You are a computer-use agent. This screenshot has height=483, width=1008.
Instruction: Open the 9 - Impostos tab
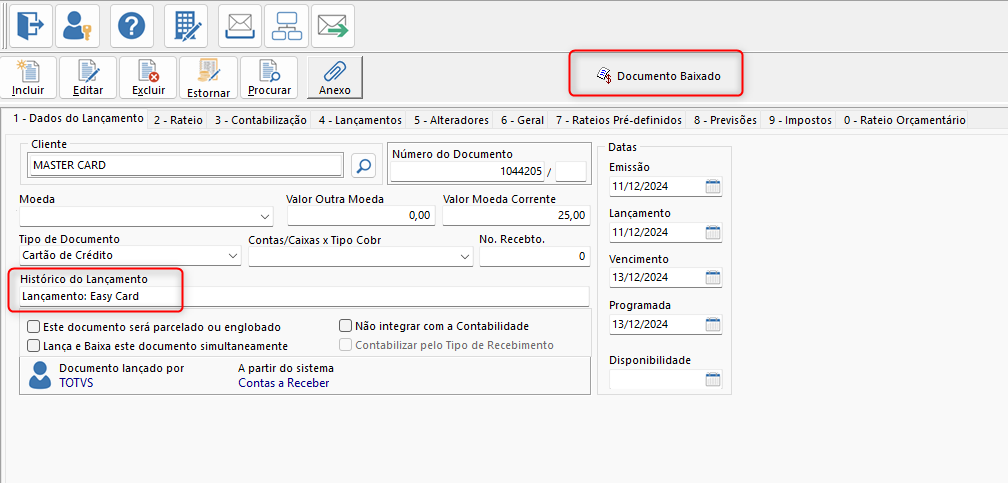[800, 120]
